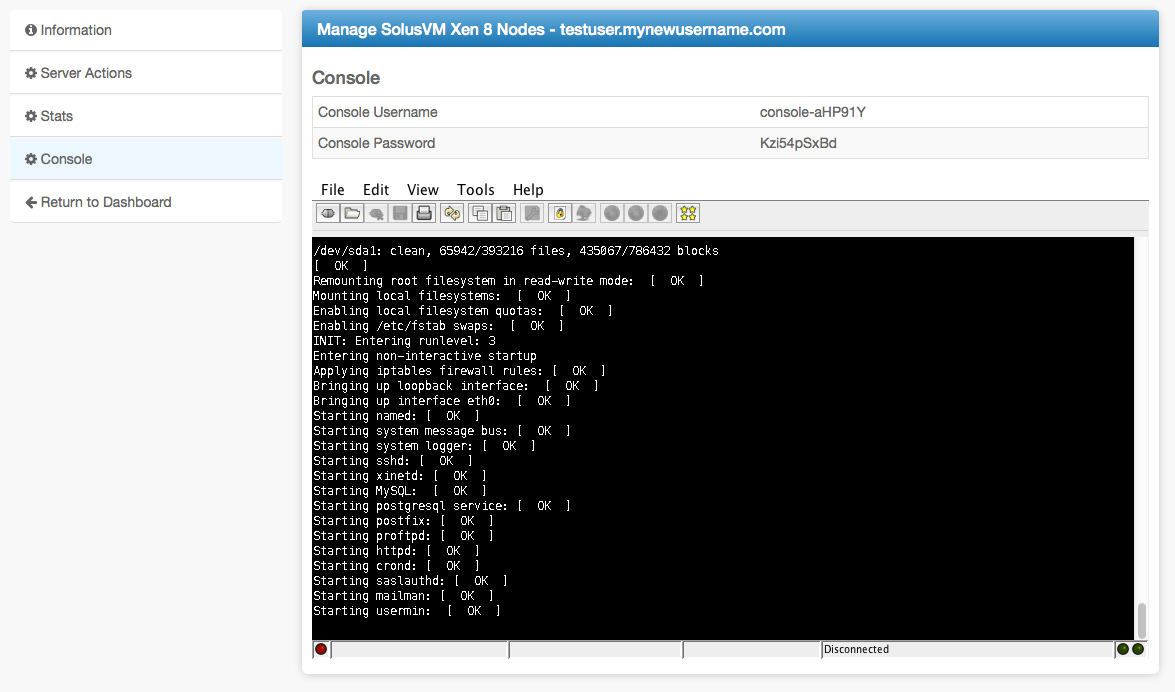Click the four yellow stars toolbar icon
This screenshot has width=1175, height=692.
click(x=688, y=213)
